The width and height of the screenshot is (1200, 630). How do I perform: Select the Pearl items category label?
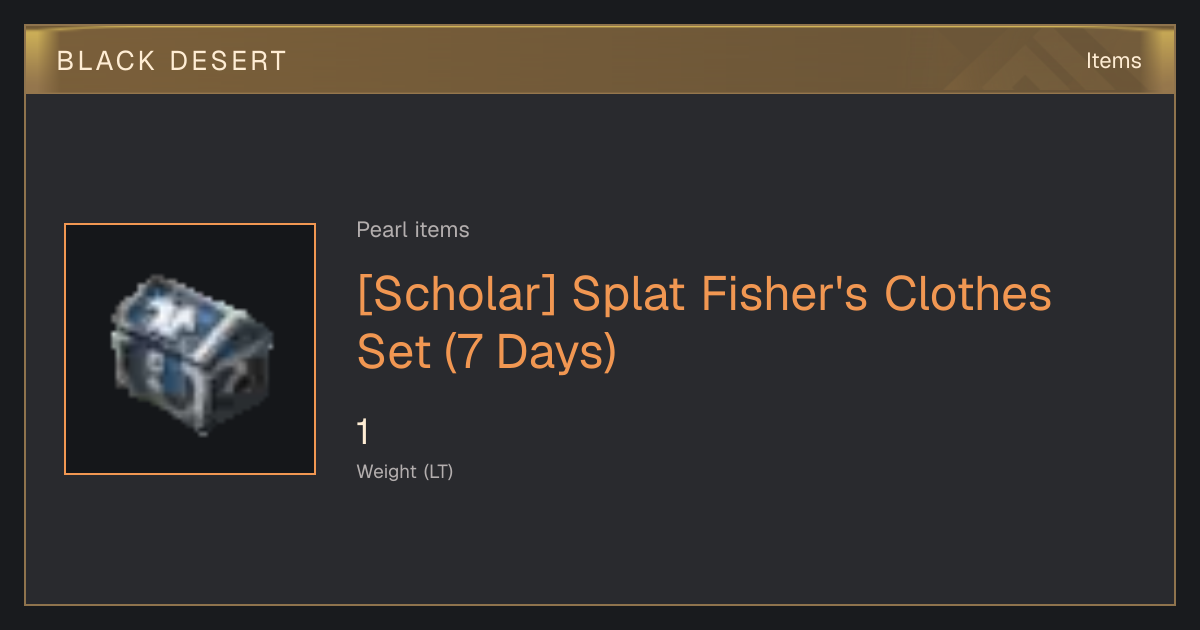(x=413, y=230)
